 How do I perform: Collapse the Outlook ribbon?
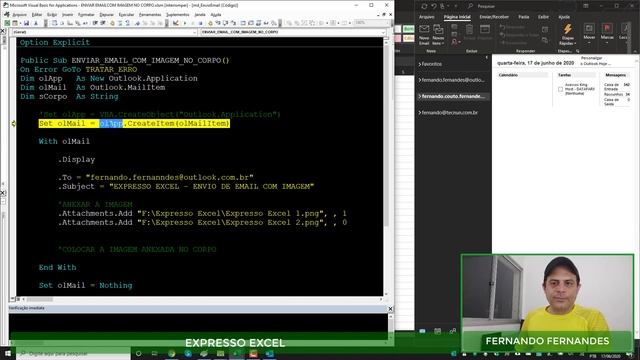coord(636,51)
